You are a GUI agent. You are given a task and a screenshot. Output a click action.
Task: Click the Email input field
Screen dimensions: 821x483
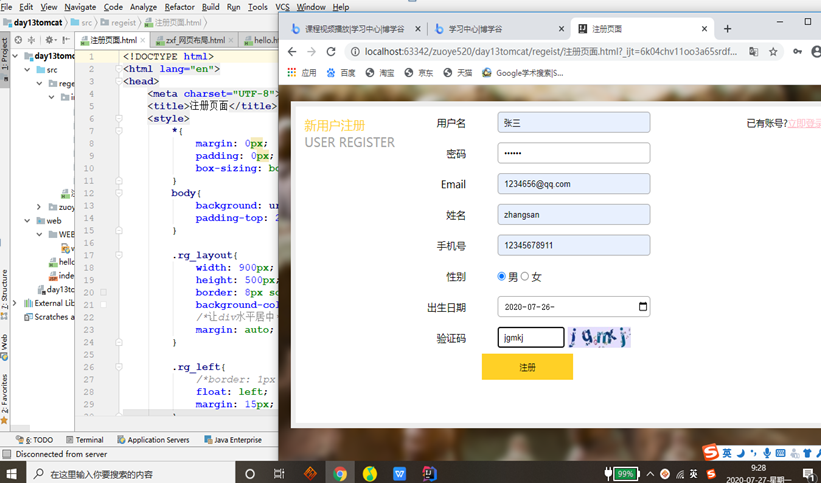[573, 184]
